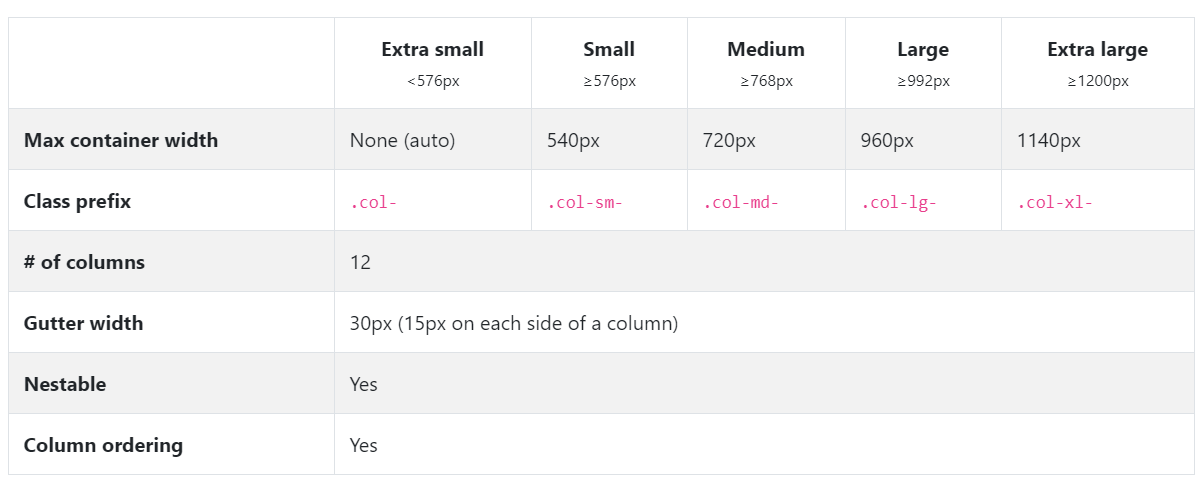Select the Extra large column header

tap(1098, 63)
